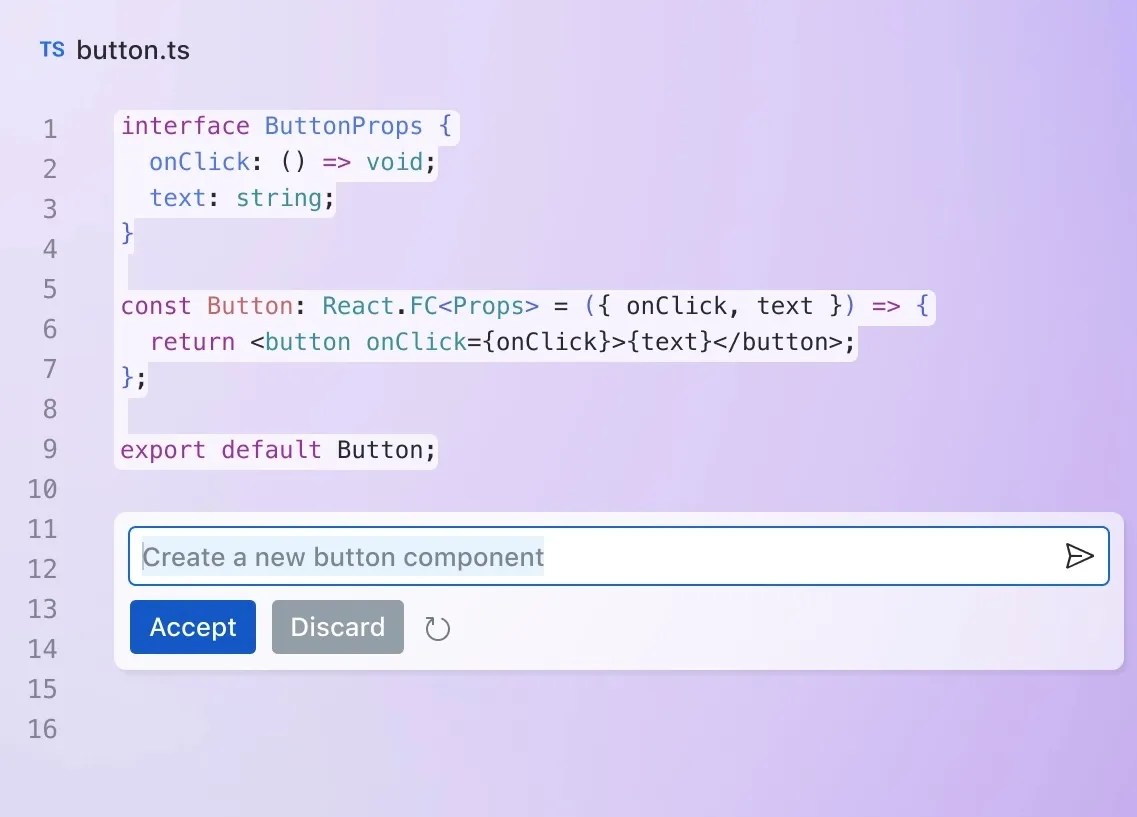
Task: Click line number 1 in gutter
Action: click(x=49, y=129)
